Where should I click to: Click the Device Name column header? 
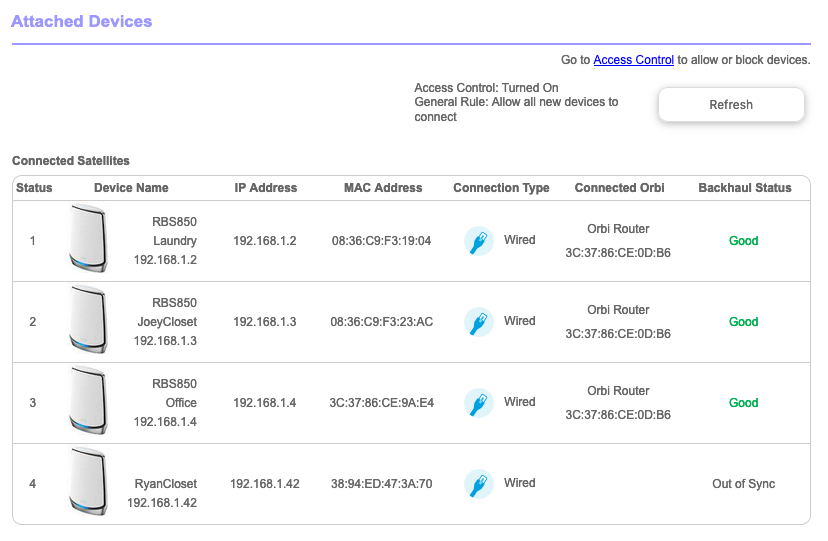point(131,188)
